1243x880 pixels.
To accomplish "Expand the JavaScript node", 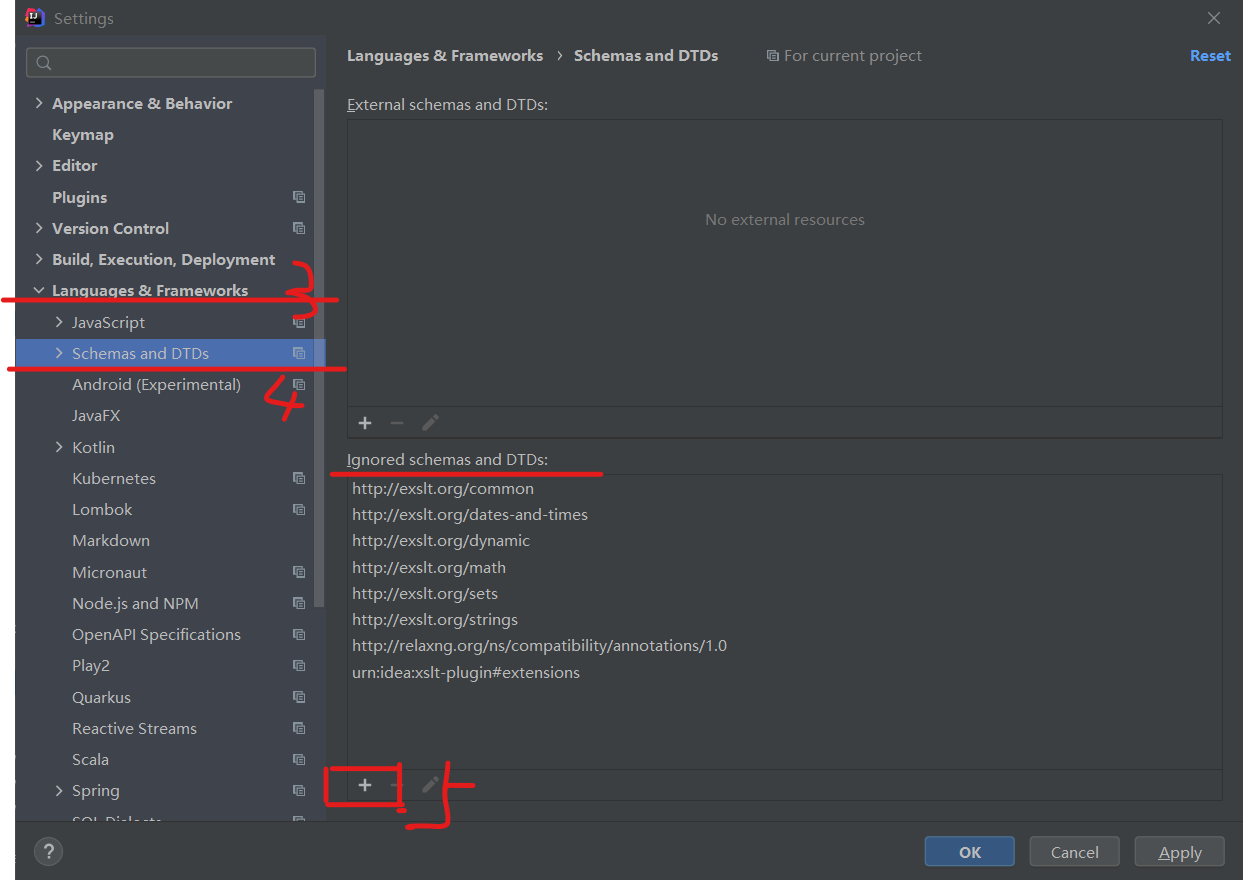I will (x=59, y=322).
